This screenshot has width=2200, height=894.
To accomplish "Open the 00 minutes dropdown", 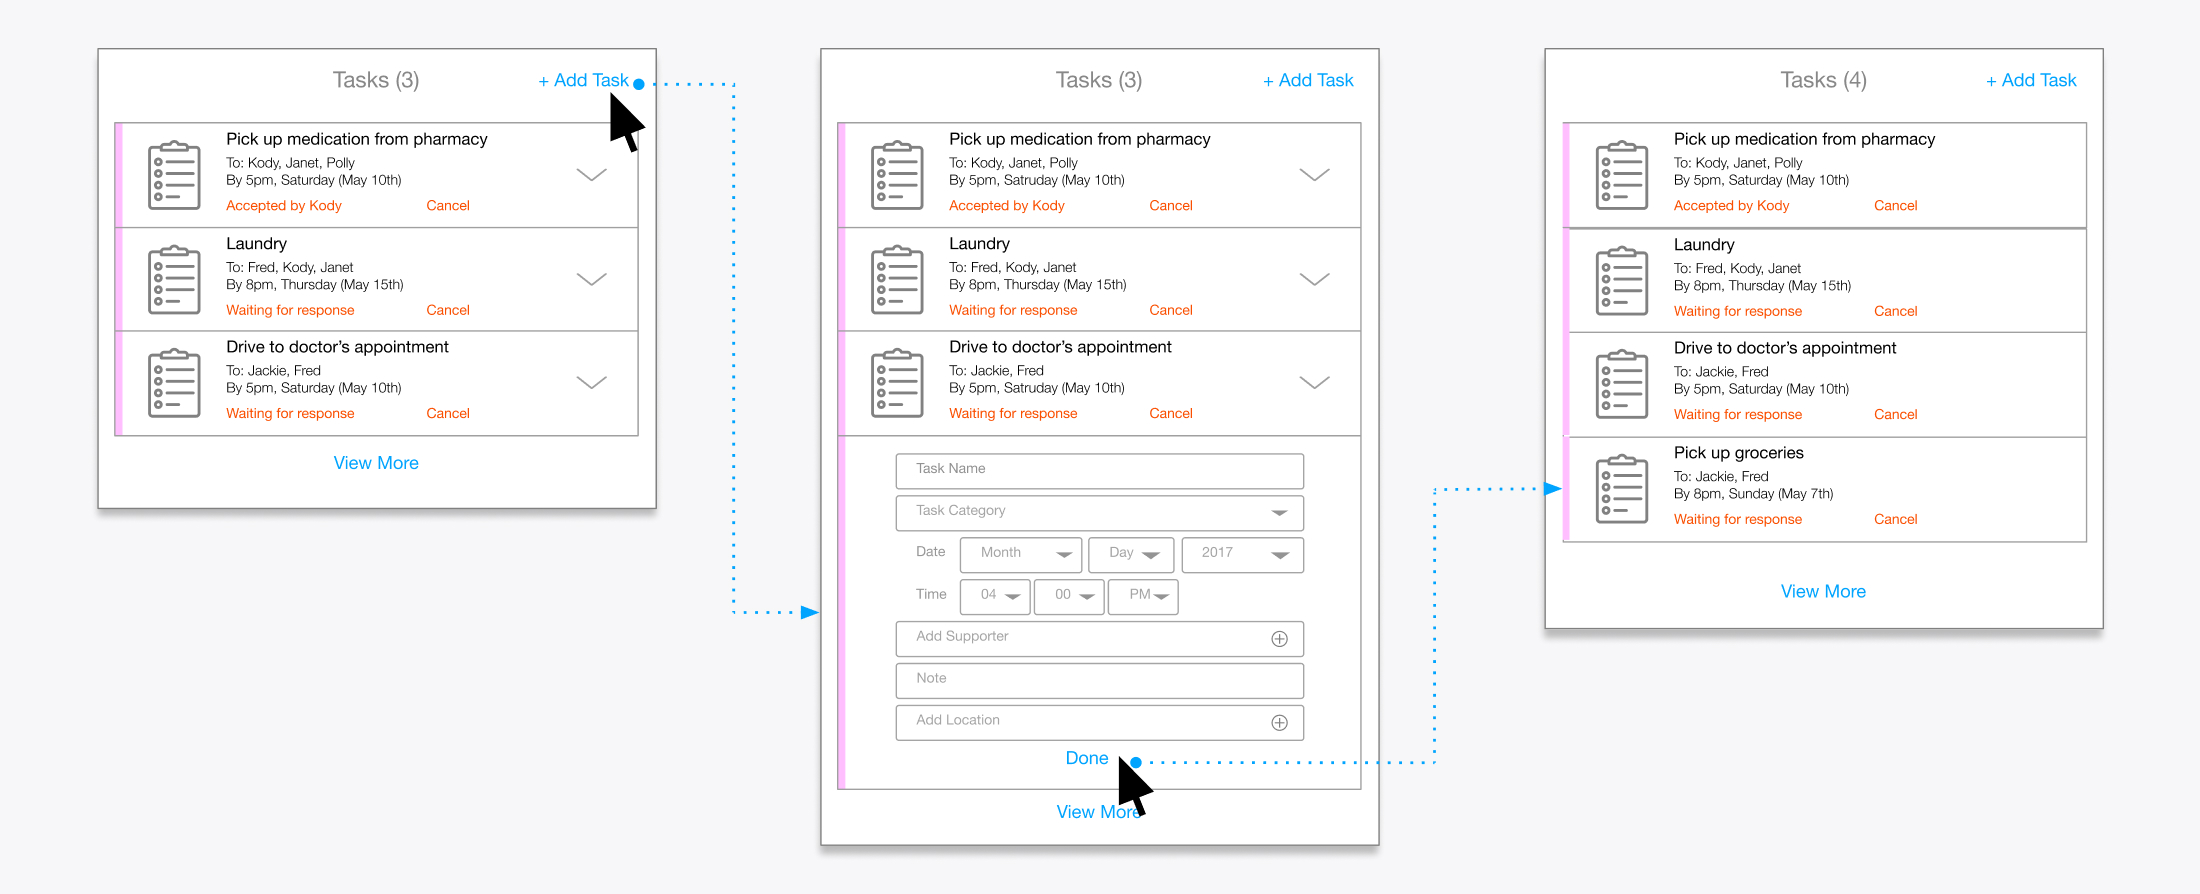I will tap(1069, 597).
